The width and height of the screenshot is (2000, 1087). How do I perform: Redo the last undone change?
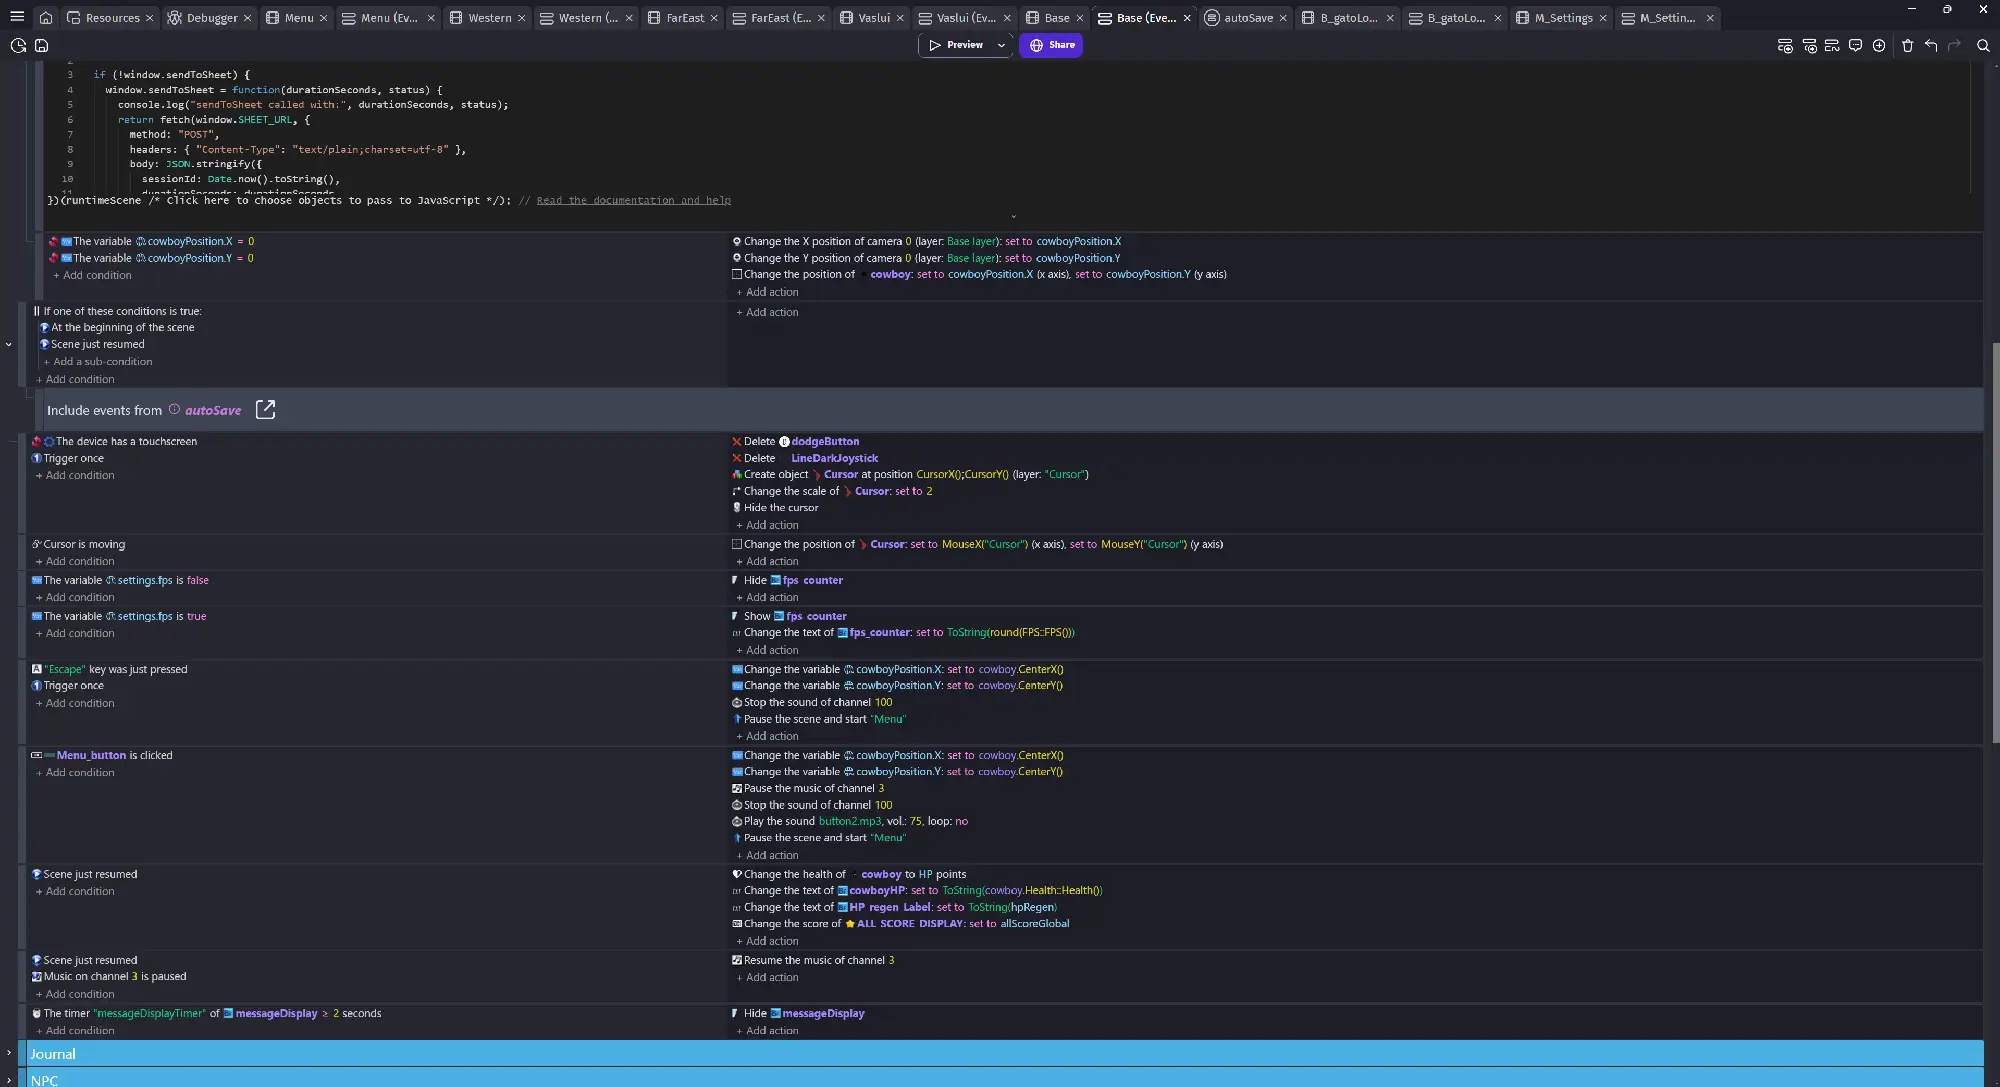[1954, 45]
